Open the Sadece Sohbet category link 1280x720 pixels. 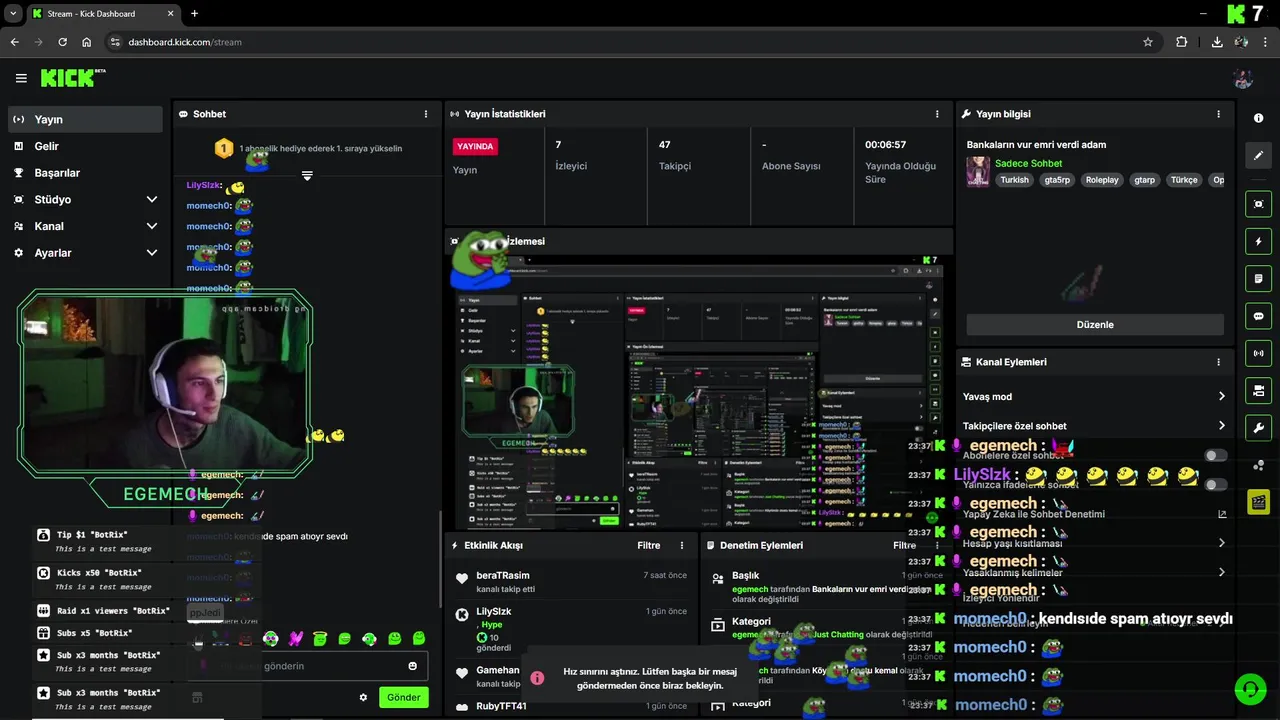coord(1028,163)
